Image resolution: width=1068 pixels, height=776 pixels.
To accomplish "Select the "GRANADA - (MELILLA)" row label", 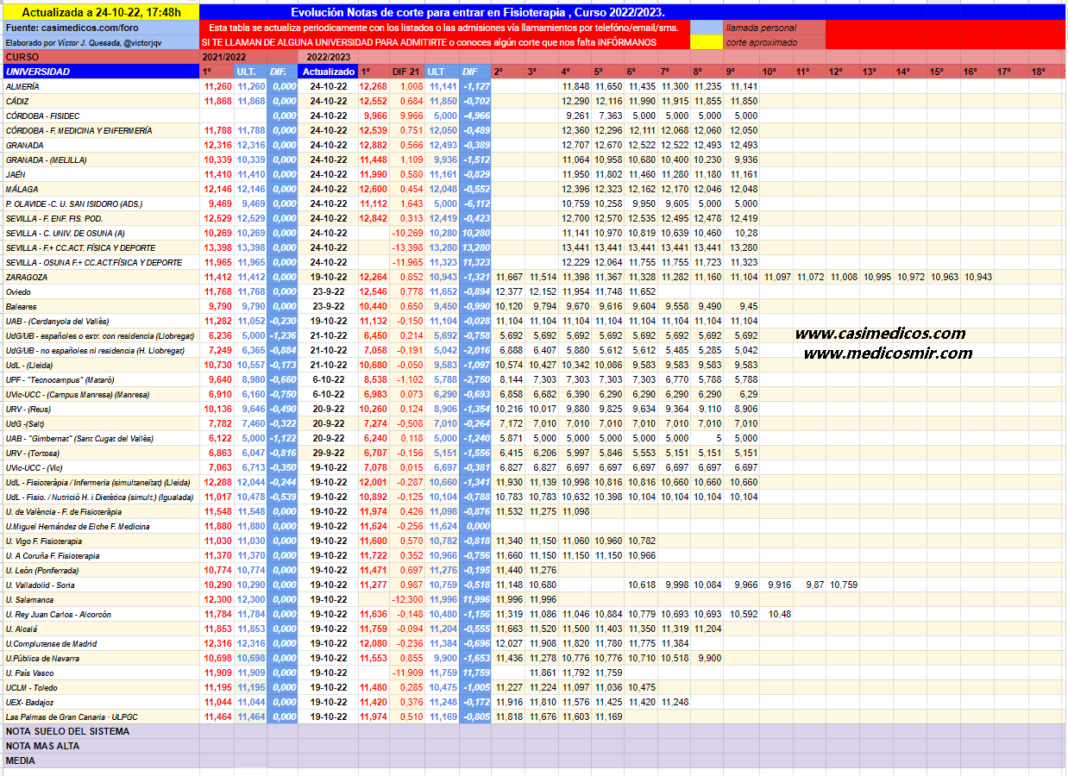I will 46,160.
